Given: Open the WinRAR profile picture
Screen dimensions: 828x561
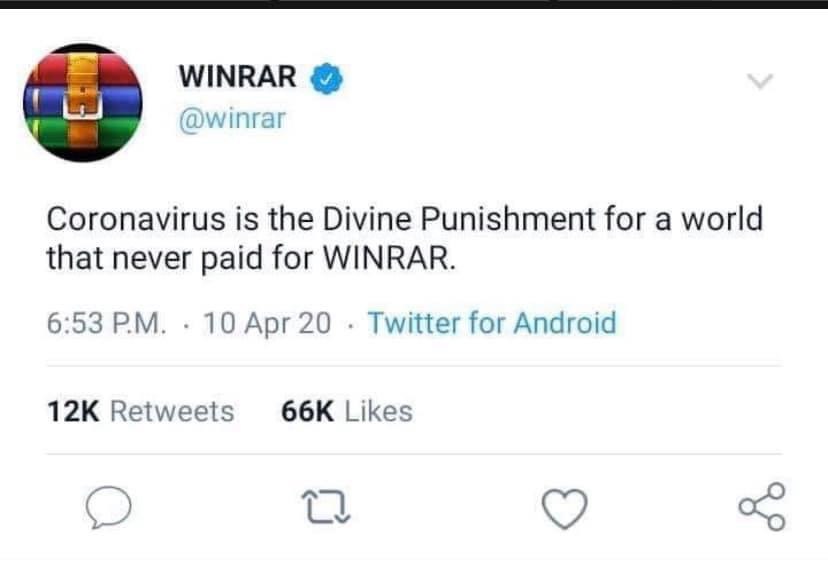Looking at the screenshot, I should [83, 102].
